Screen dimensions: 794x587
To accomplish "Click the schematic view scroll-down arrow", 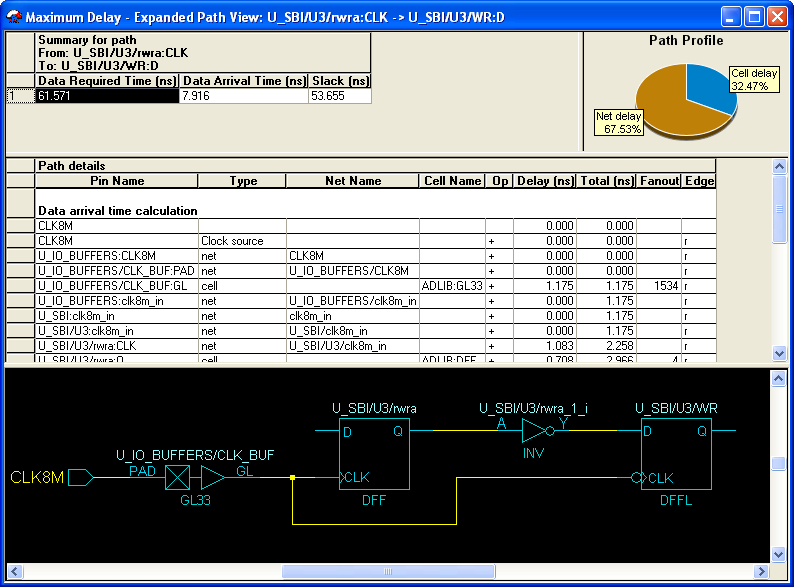I will tap(778, 555).
